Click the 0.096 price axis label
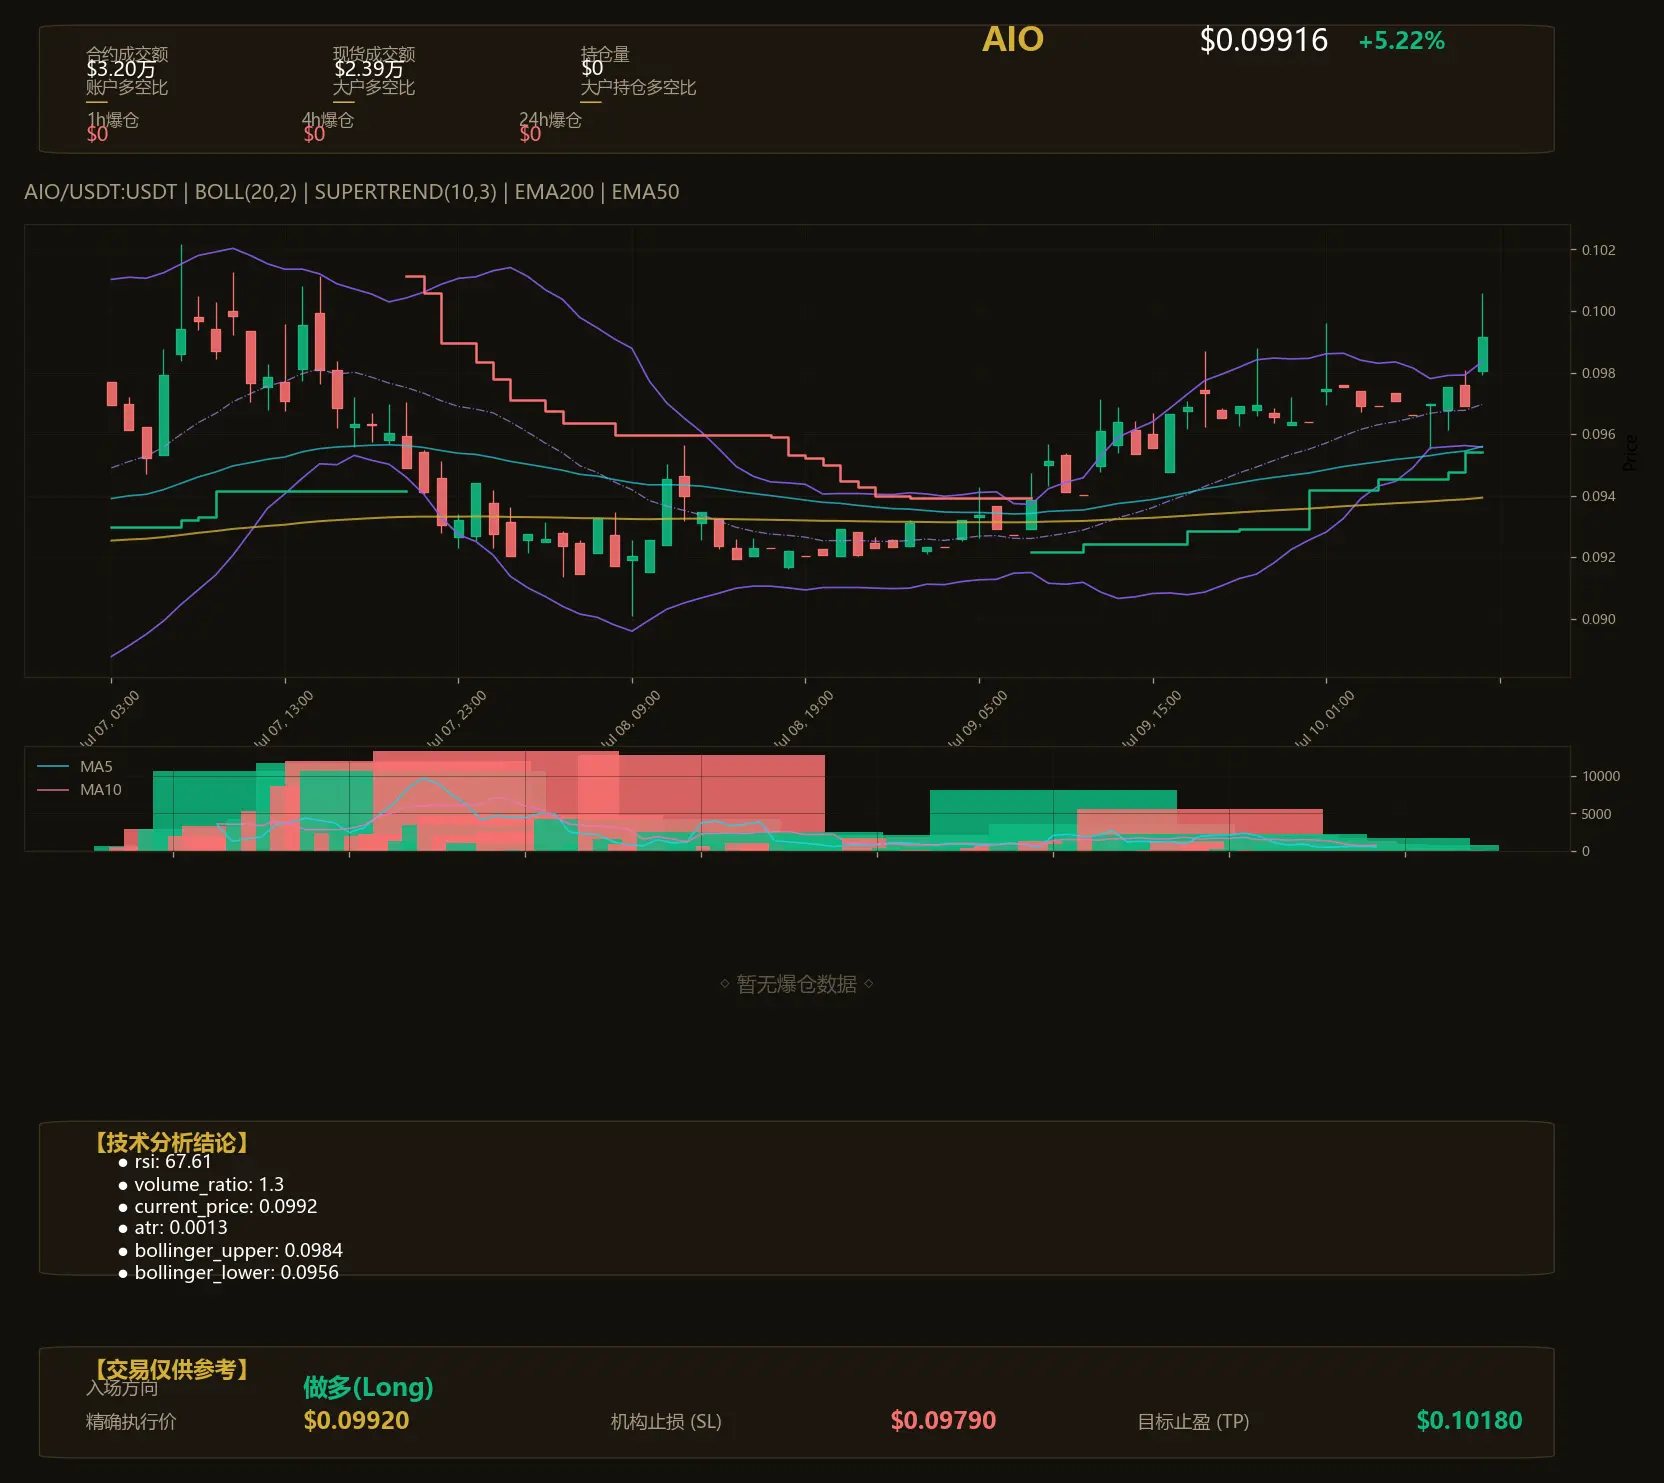Screen dimensions: 1664x1483 coord(1598,434)
